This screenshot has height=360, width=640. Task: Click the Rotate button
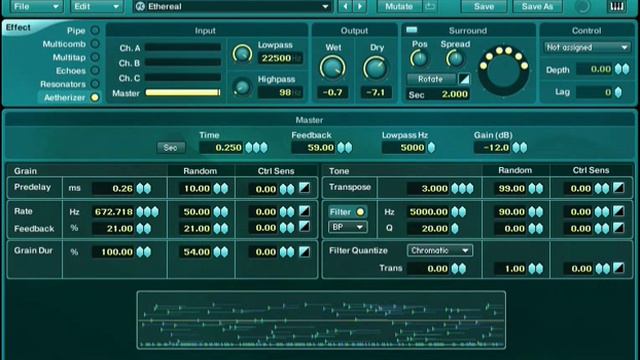coord(431,79)
